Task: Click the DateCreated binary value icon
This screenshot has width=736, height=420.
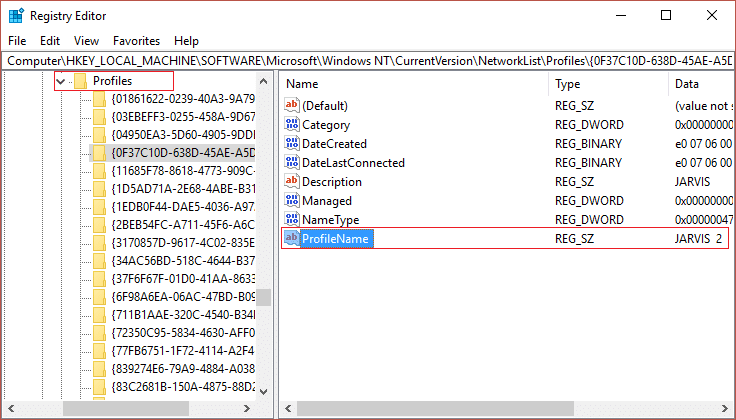Action: (293, 144)
